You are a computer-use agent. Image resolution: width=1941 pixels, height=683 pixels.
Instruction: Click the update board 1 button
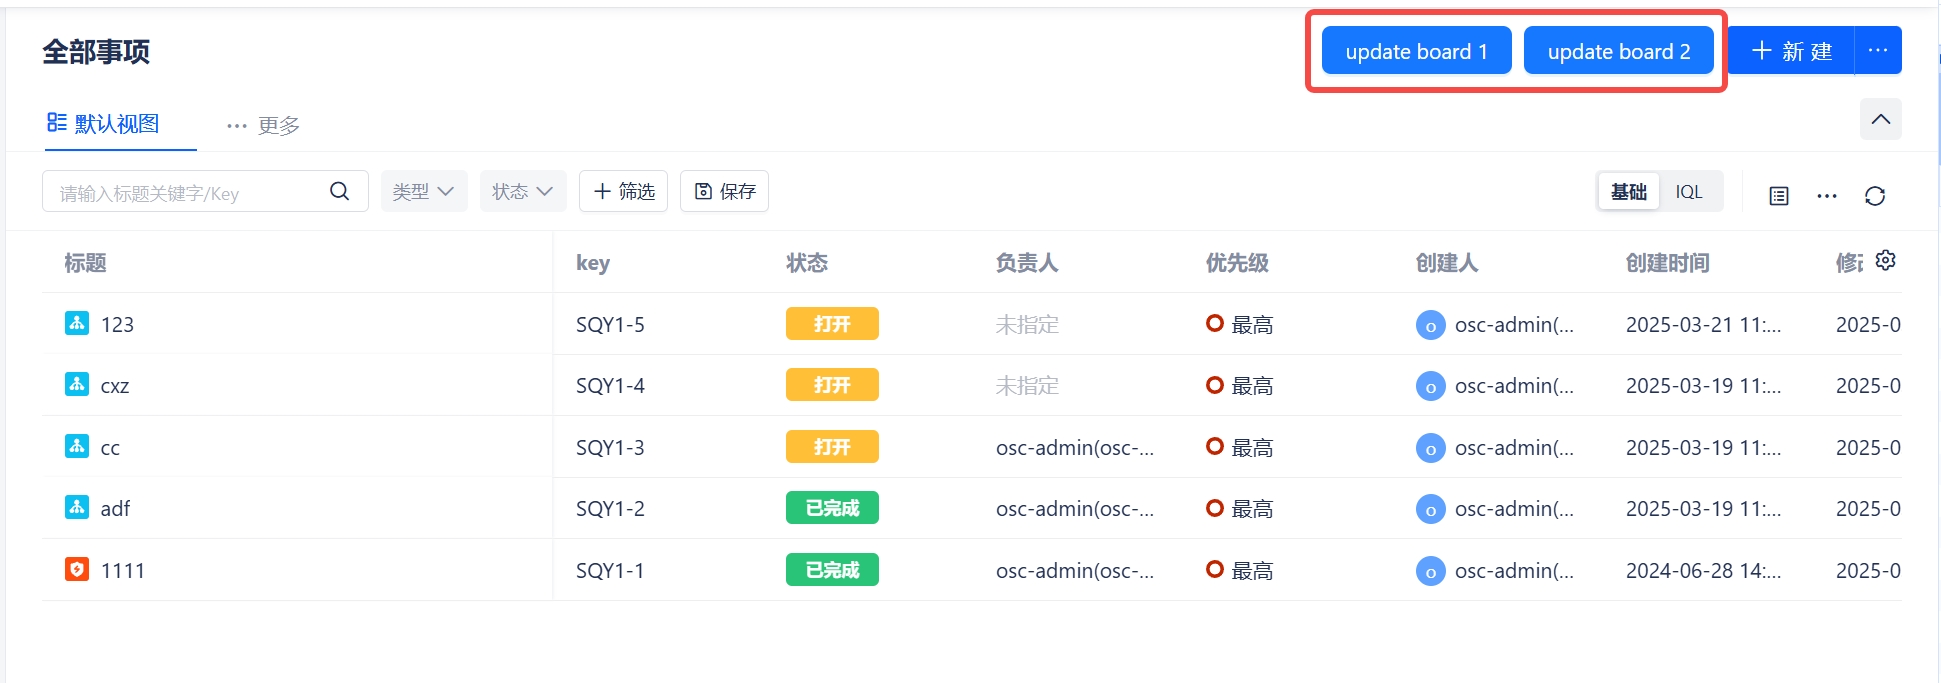tap(1415, 51)
